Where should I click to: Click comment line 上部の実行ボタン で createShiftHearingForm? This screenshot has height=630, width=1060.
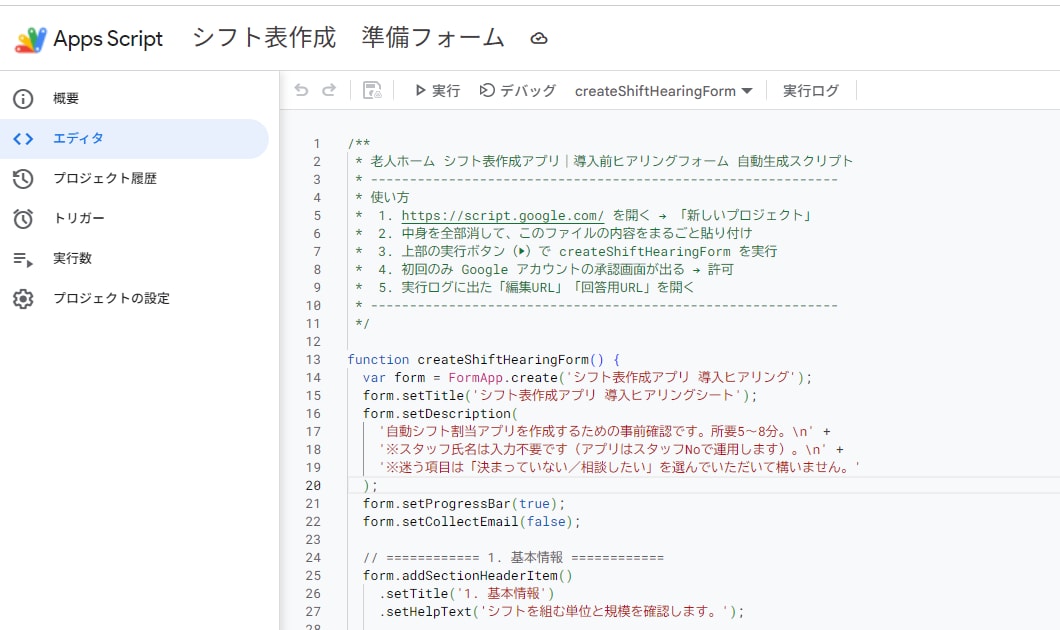(567, 251)
